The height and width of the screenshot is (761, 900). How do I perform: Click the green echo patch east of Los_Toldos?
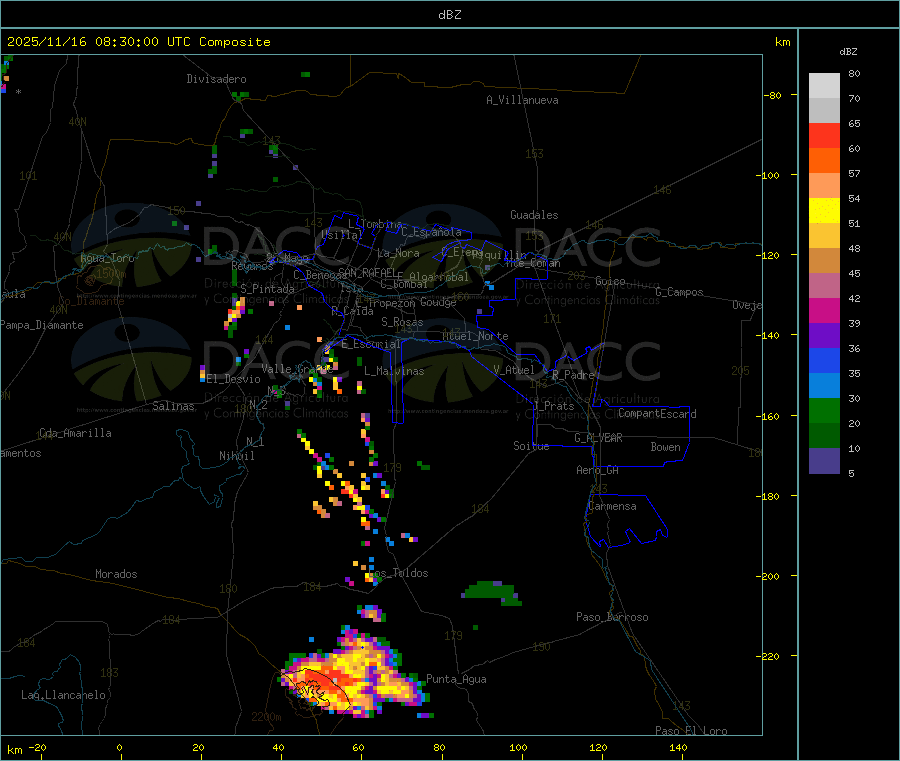coord(491,592)
